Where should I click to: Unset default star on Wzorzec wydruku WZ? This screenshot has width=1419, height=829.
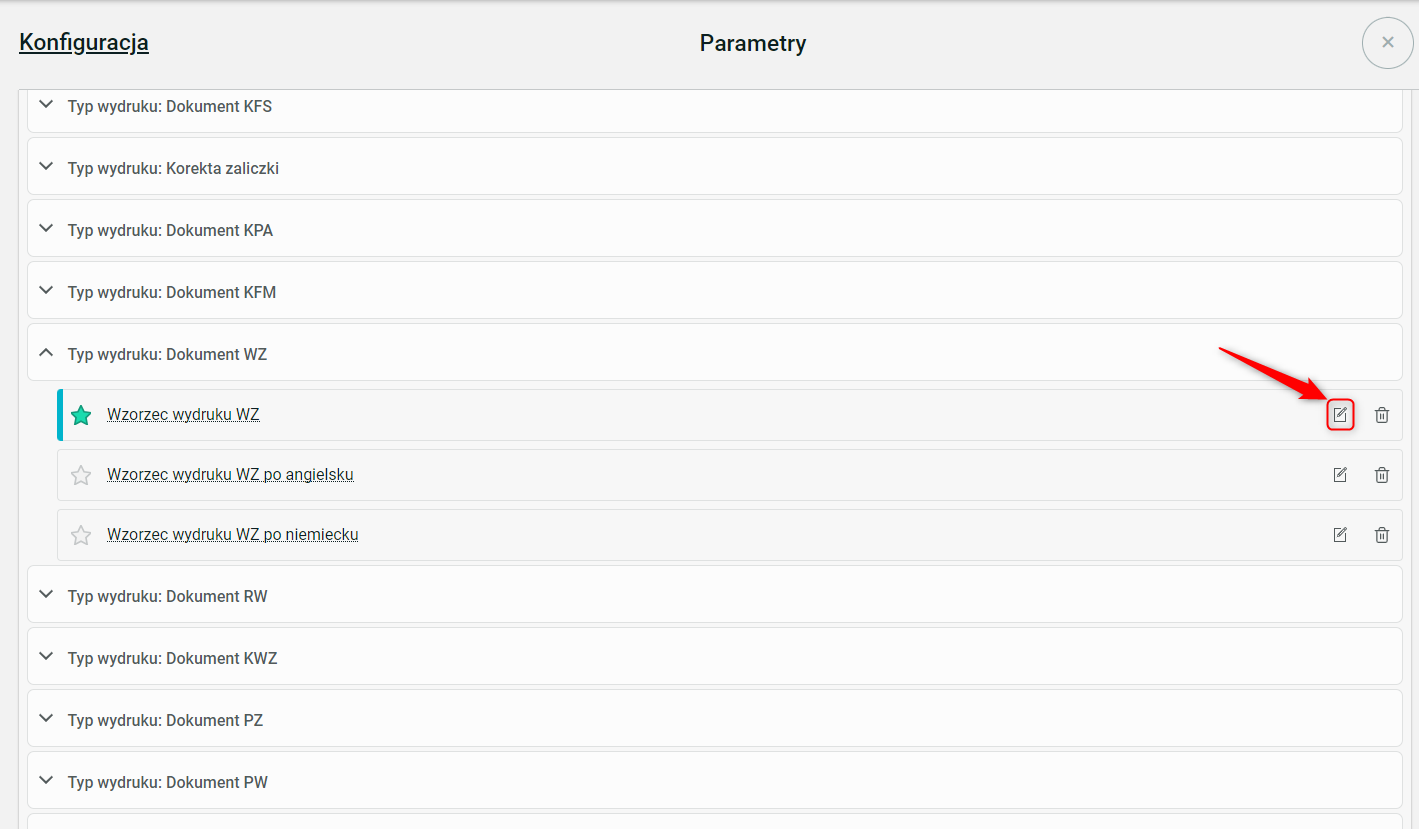coord(81,415)
